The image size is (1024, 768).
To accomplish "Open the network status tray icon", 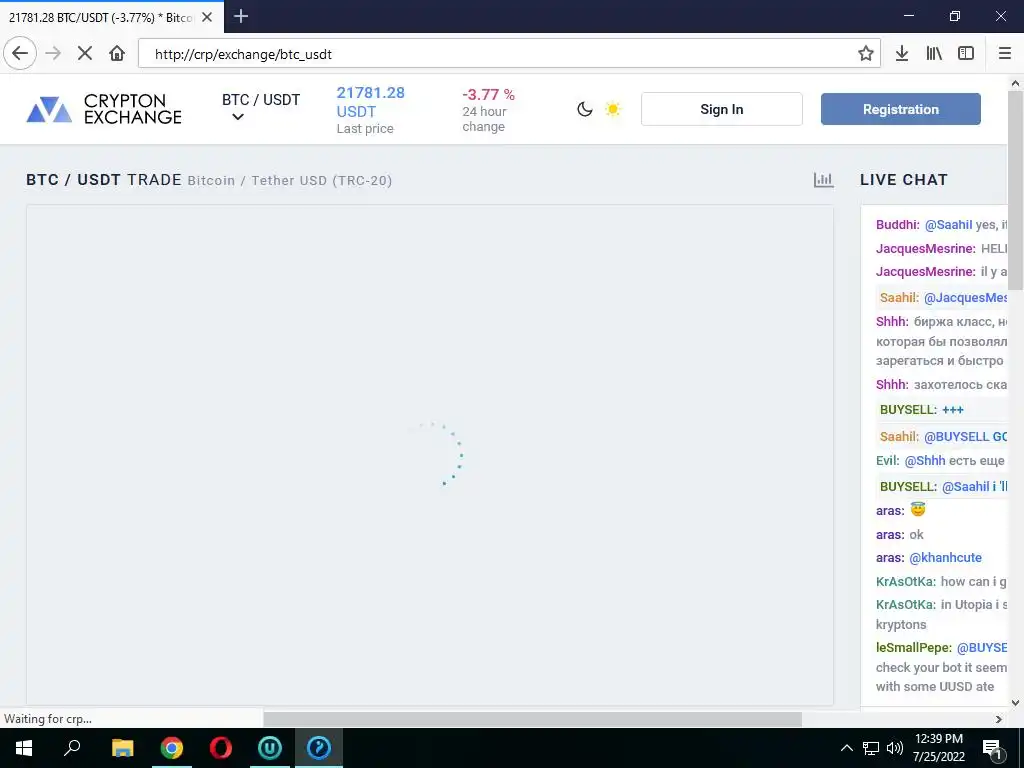I will click(x=871, y=748).
